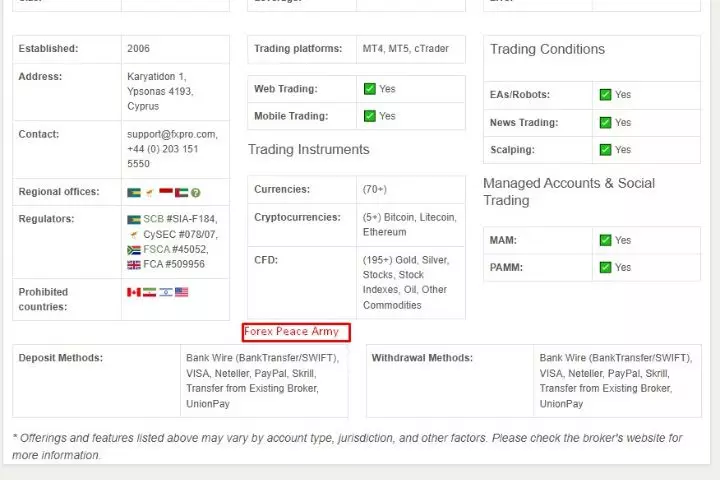
Task: Click the Bahamas flag beside SCB regulator
Action: point(134,220)
